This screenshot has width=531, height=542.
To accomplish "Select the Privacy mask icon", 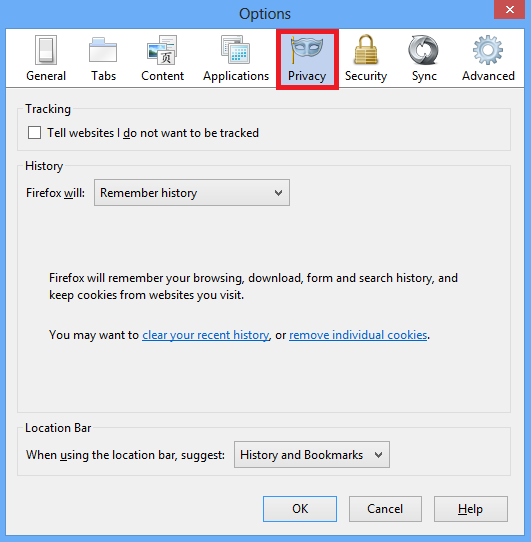I will 307,50.
